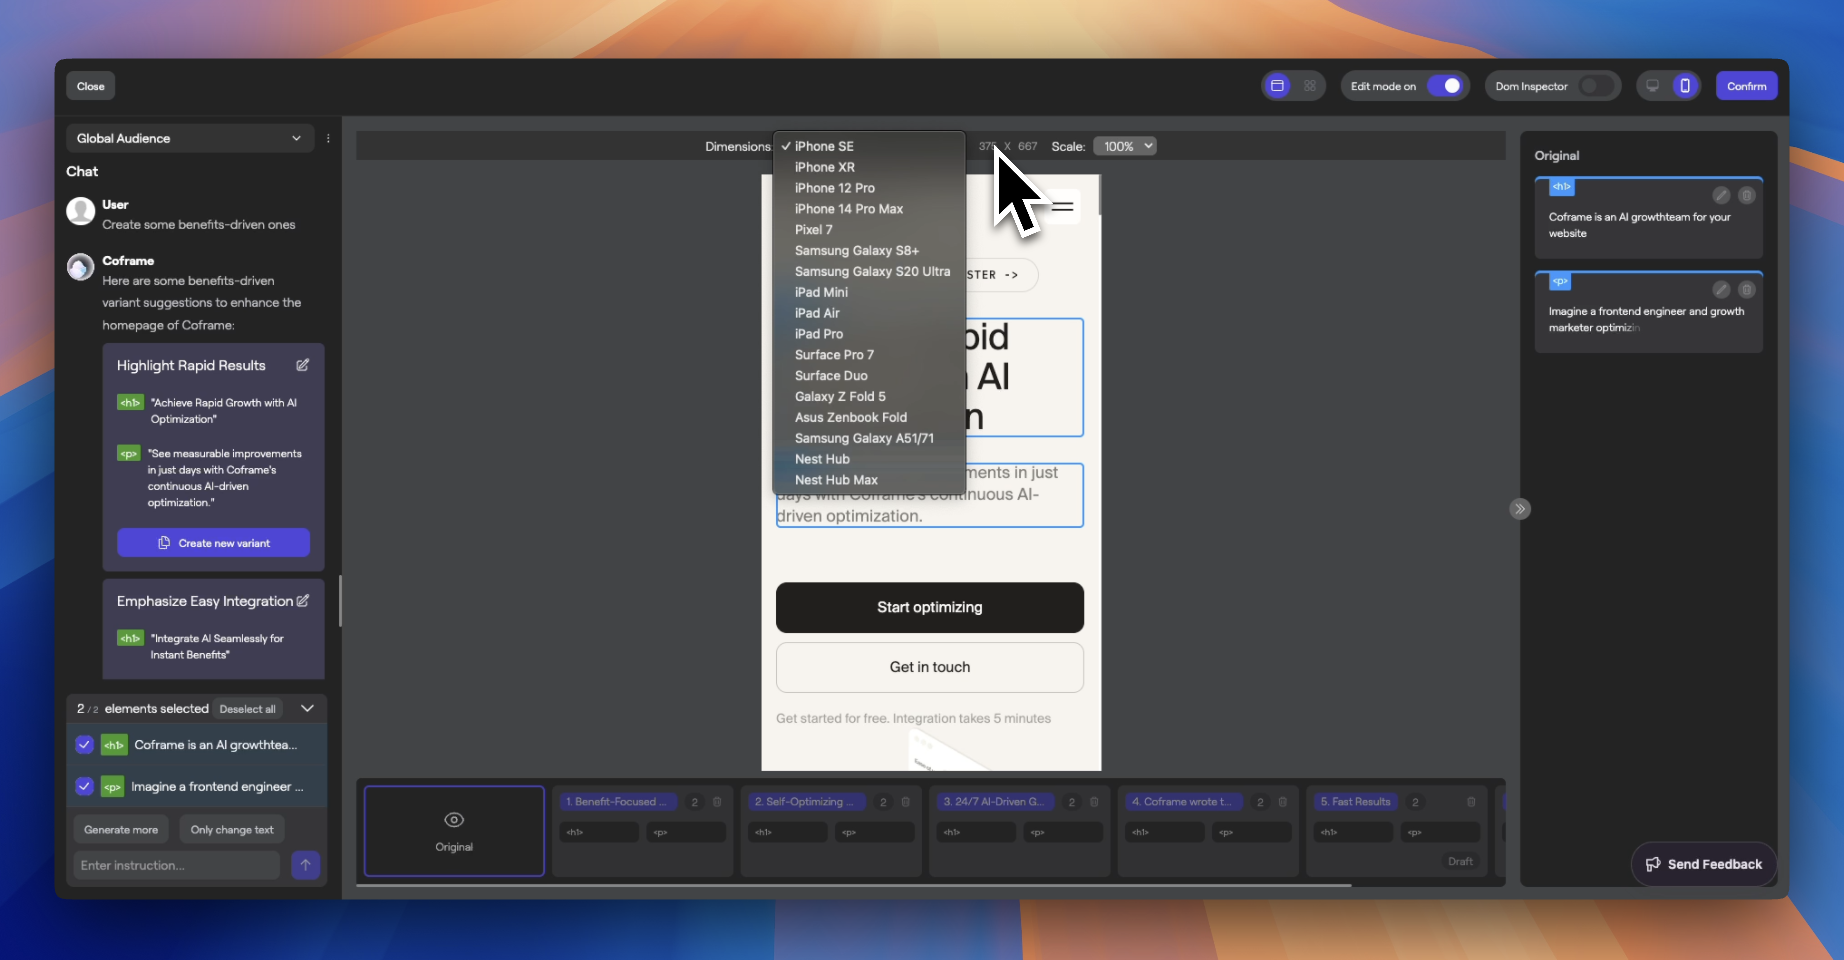Click the h1 tag icon in Highlight Rapid Results
Viewport: 1844px width, 960px height.
130,403
